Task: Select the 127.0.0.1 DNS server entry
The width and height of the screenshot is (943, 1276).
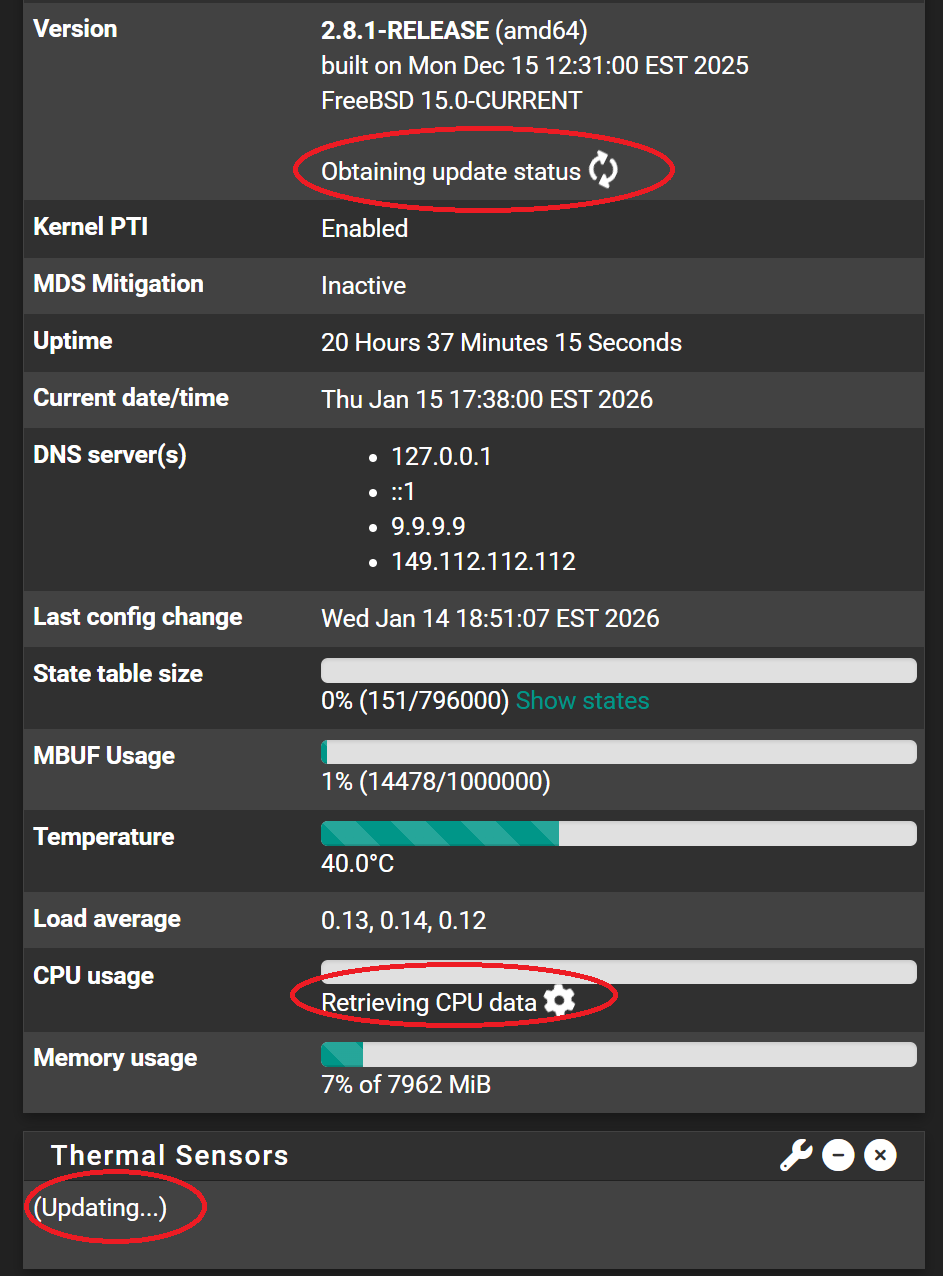Action: (441, 457)
